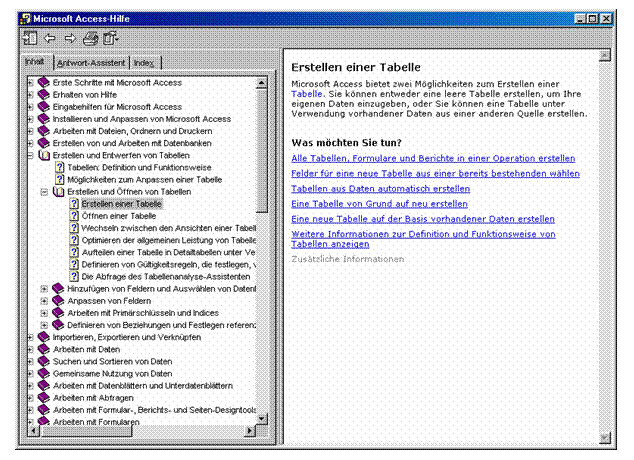Open link Tabellen aus Daten automatisch erstellen
The height and width of the screenshot is (460, 634).
380,189
